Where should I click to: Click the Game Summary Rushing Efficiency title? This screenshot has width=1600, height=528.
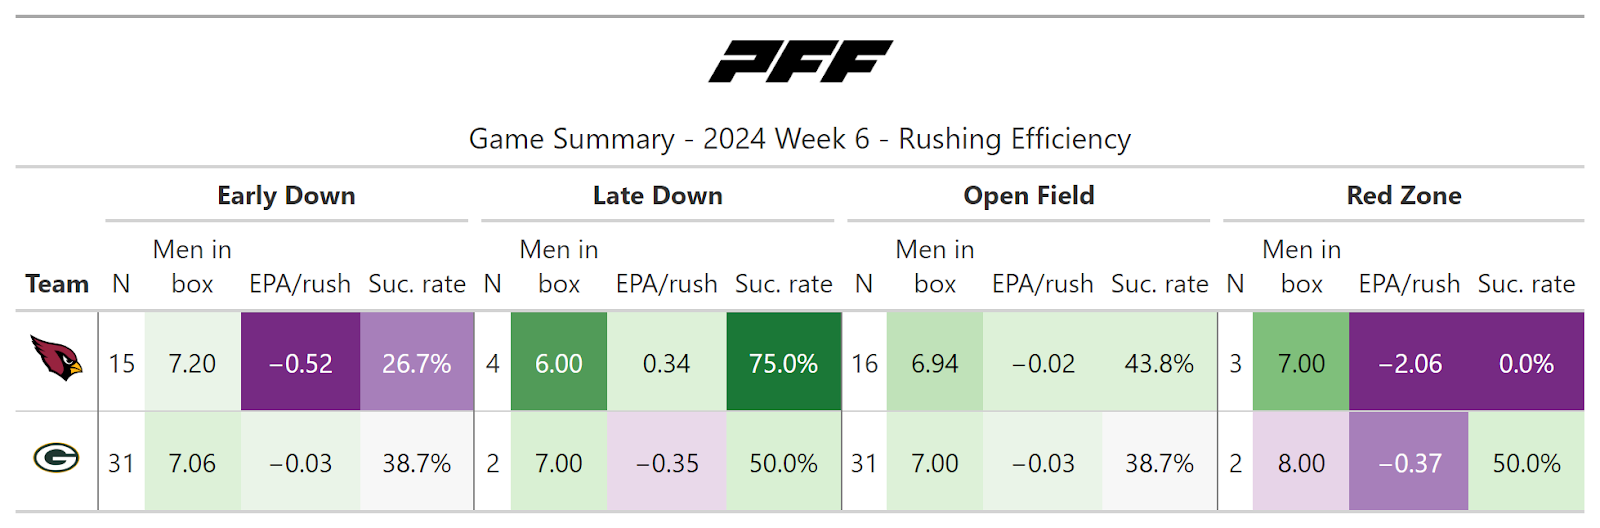(800, 139)
